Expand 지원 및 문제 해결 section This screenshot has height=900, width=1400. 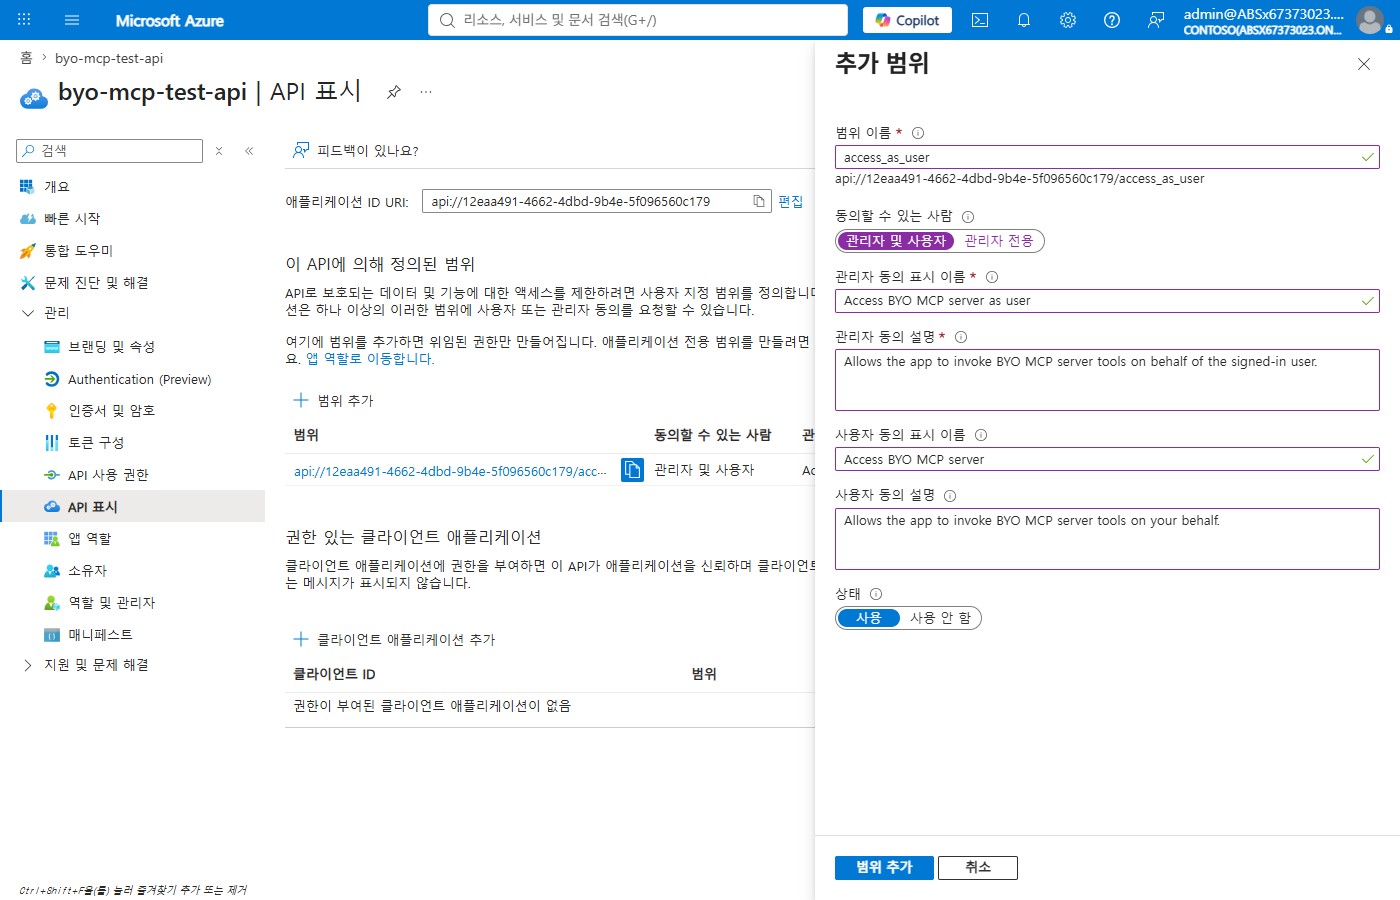coord(28,665)
